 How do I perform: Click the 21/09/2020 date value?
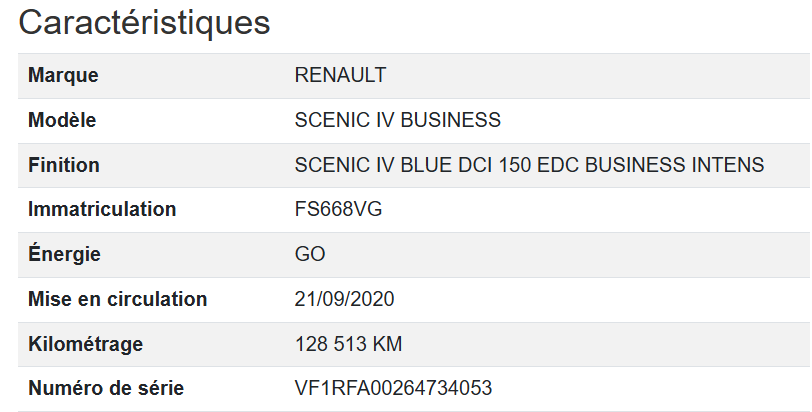tap(345, 299)
